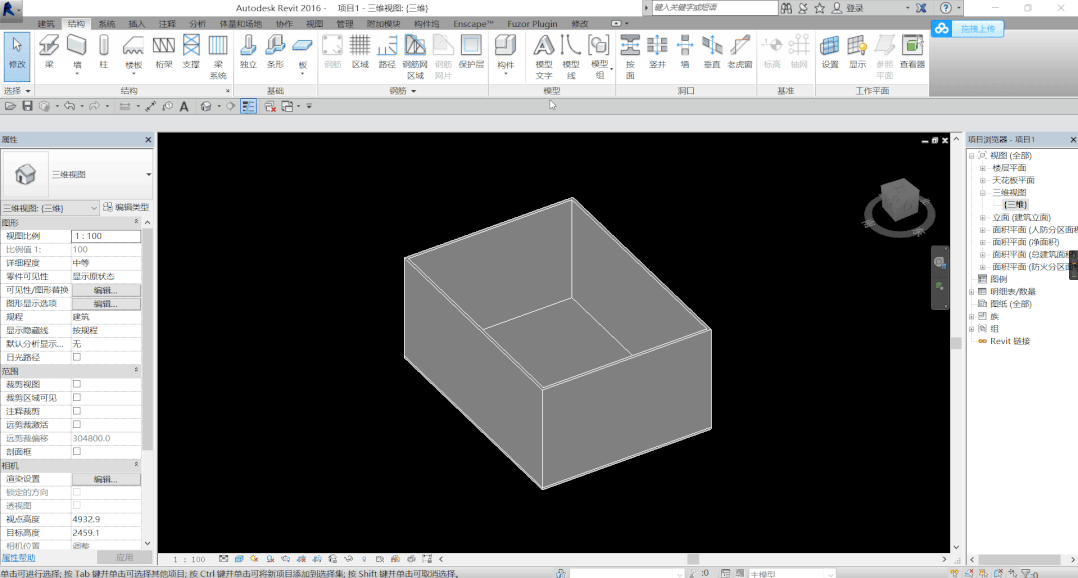The width and height of the screenshot is (1078, 578).
Task: Expand the 楼层平面 tree node
Action: pyautogui.click(x=983, y=168)
